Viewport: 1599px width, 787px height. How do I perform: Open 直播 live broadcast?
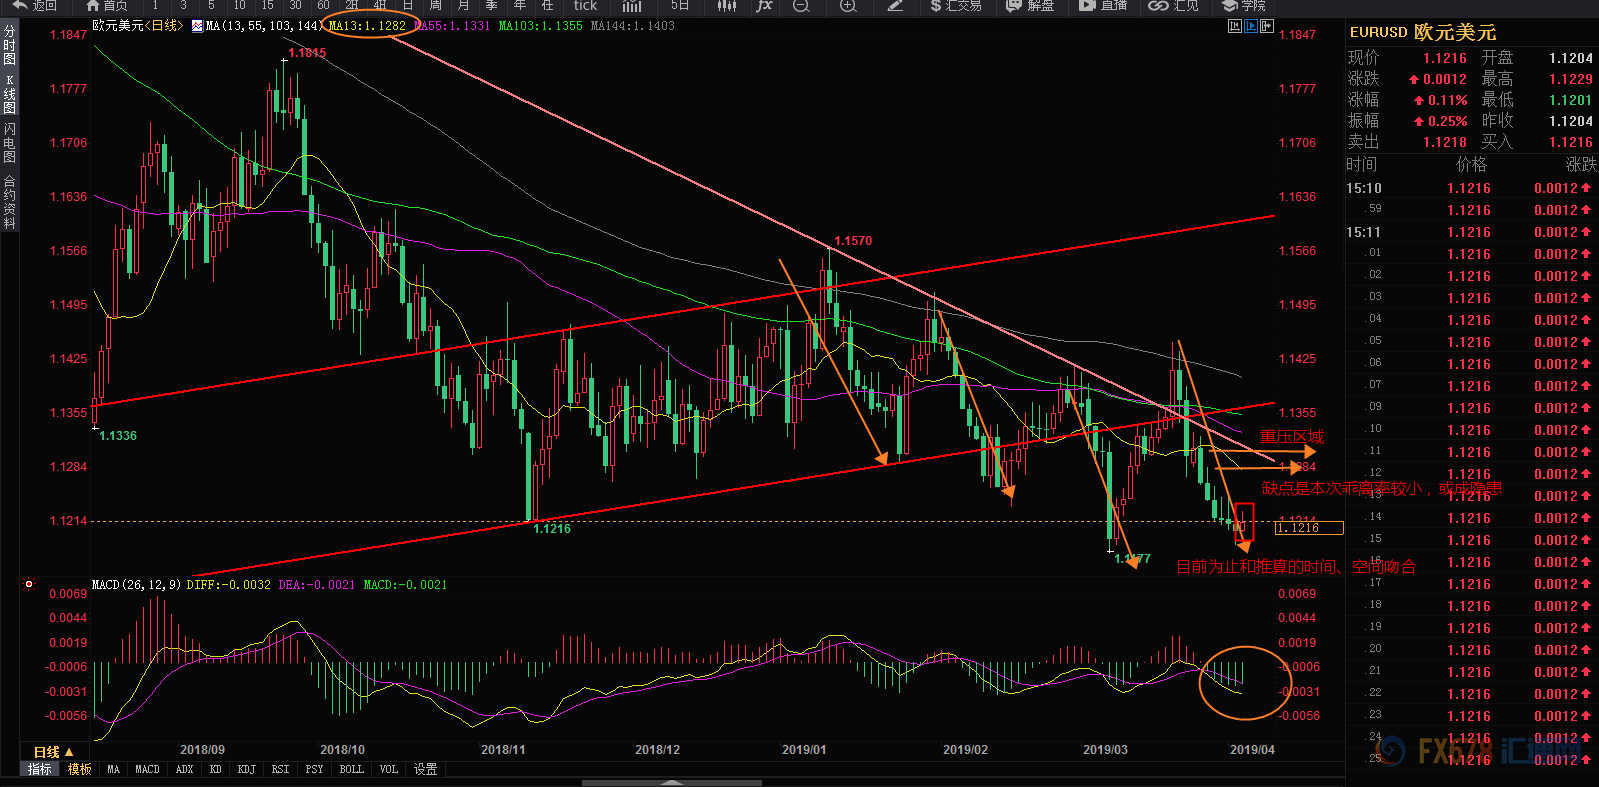pos(1103,5)
